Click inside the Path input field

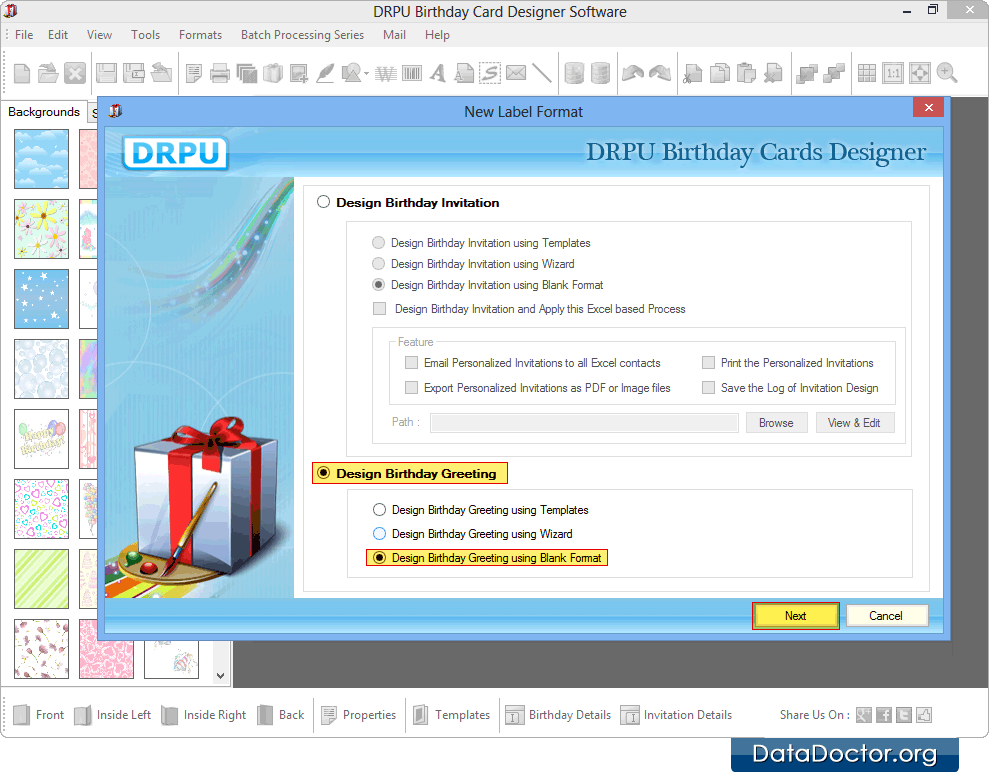584,423
